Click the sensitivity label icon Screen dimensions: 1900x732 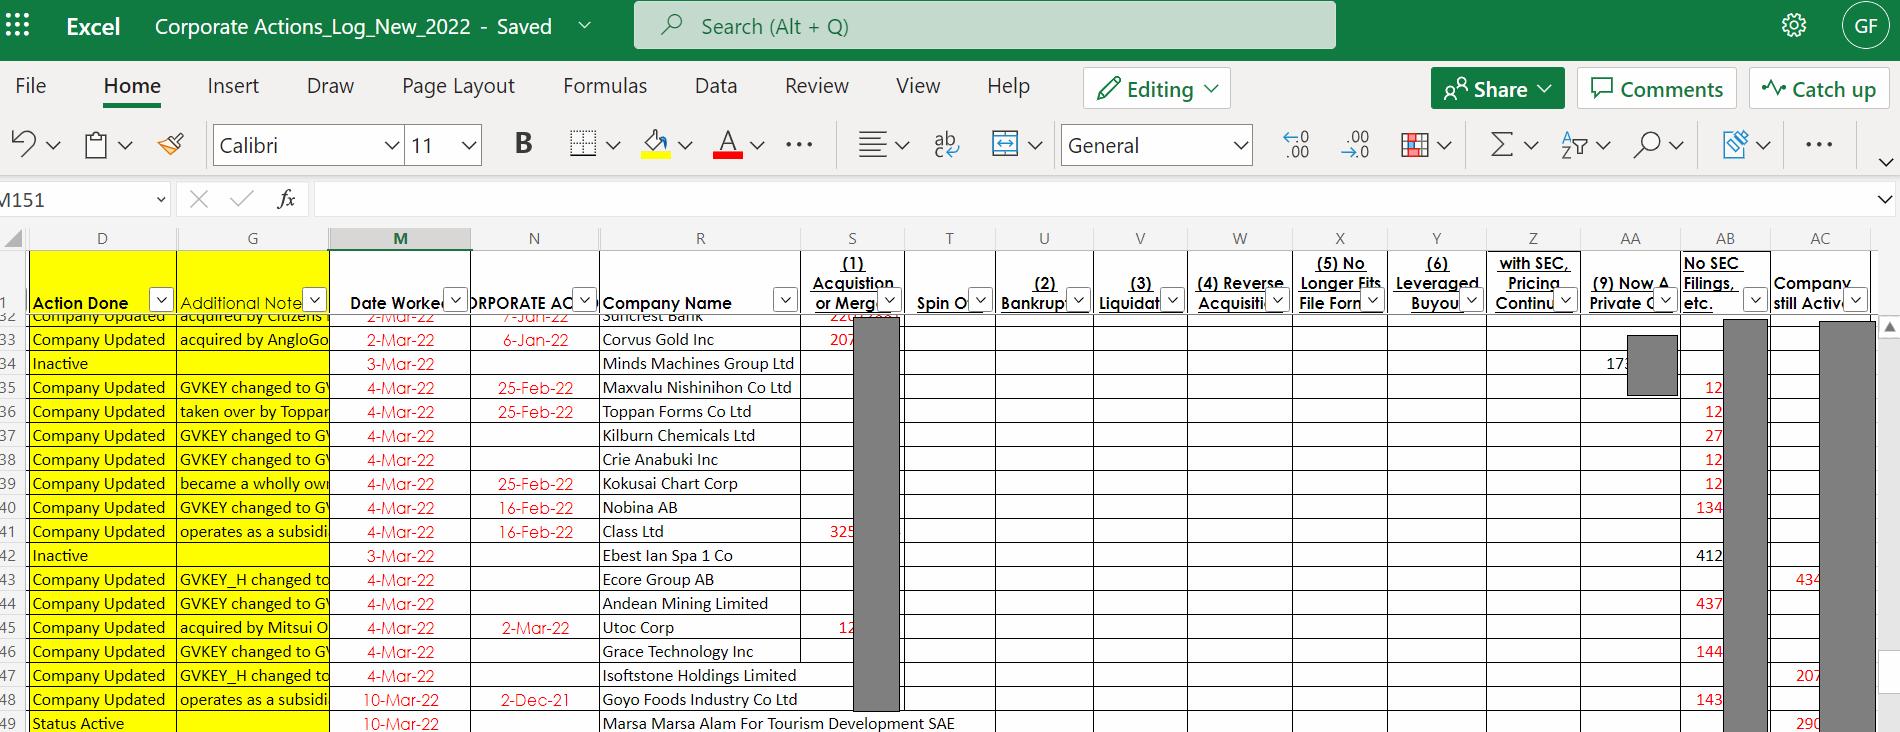click(x=1735, y=145)
